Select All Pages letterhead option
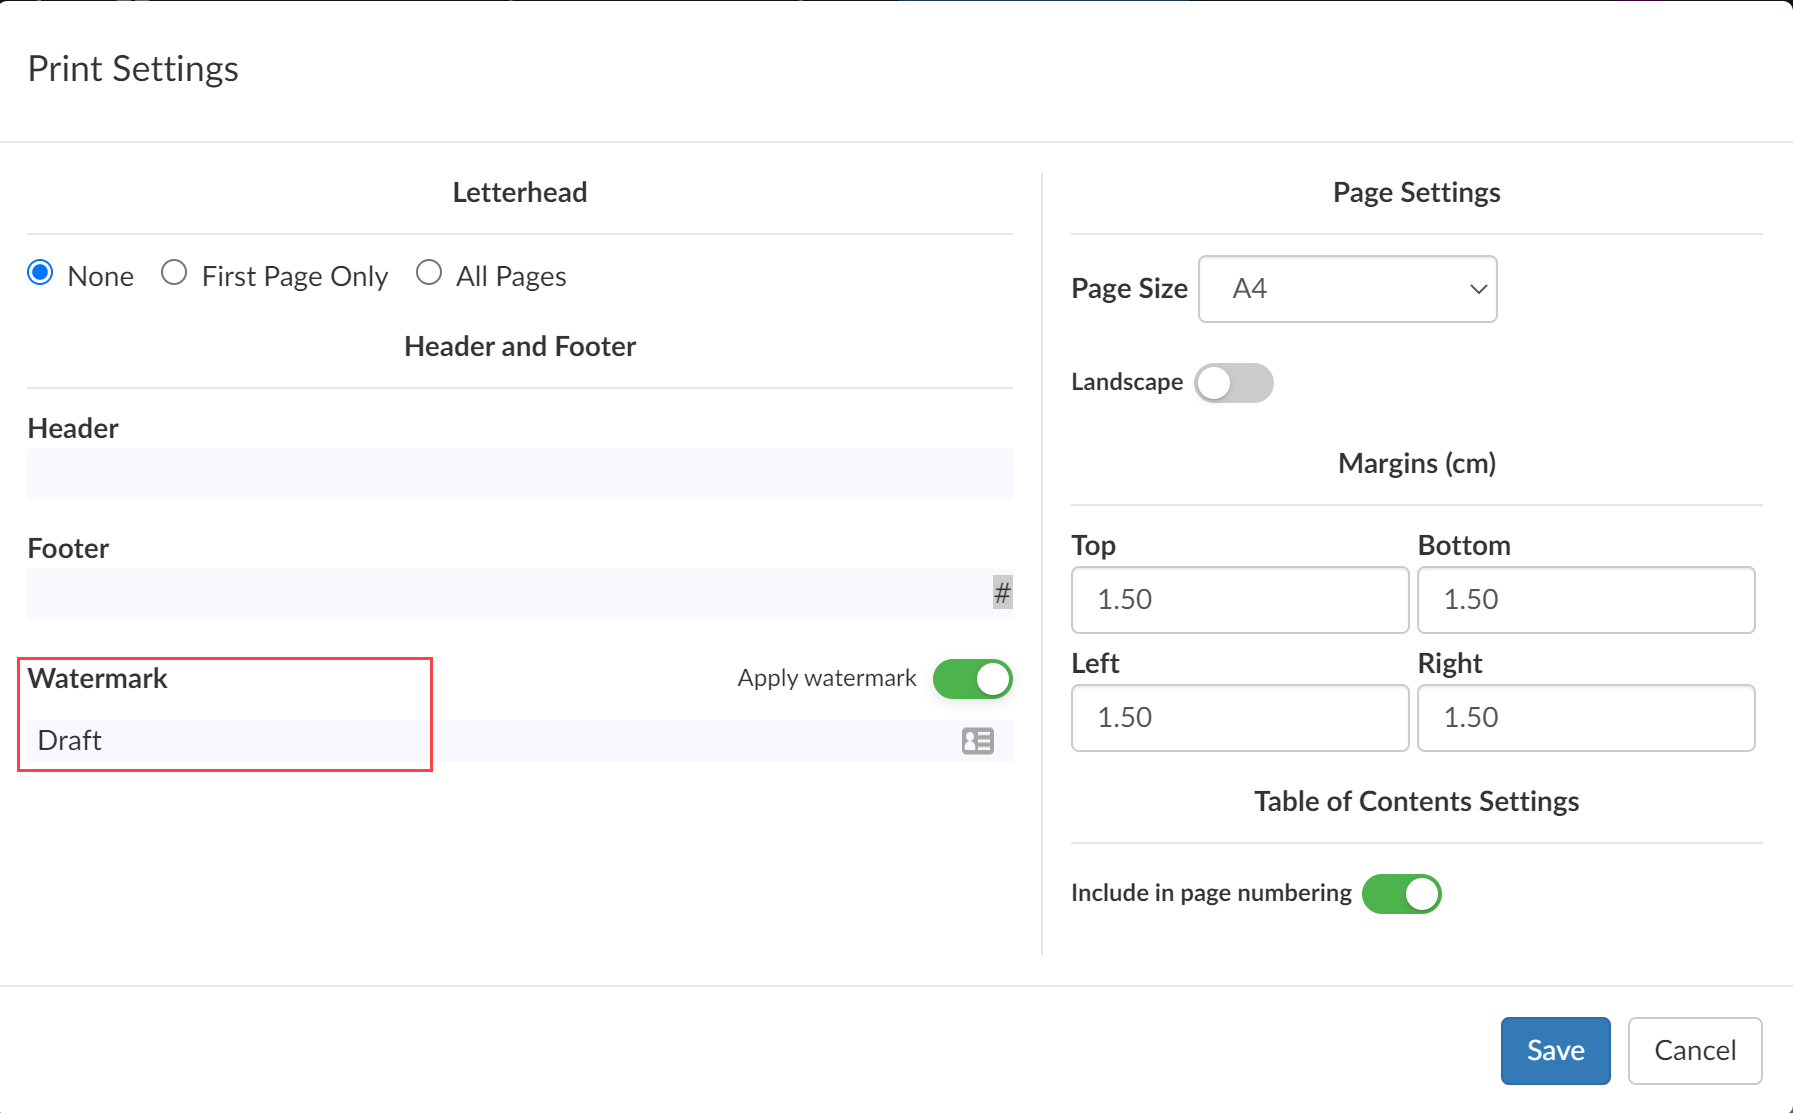The width and height of the screenshot is (1793, 1113). click(x=429, y=273)
